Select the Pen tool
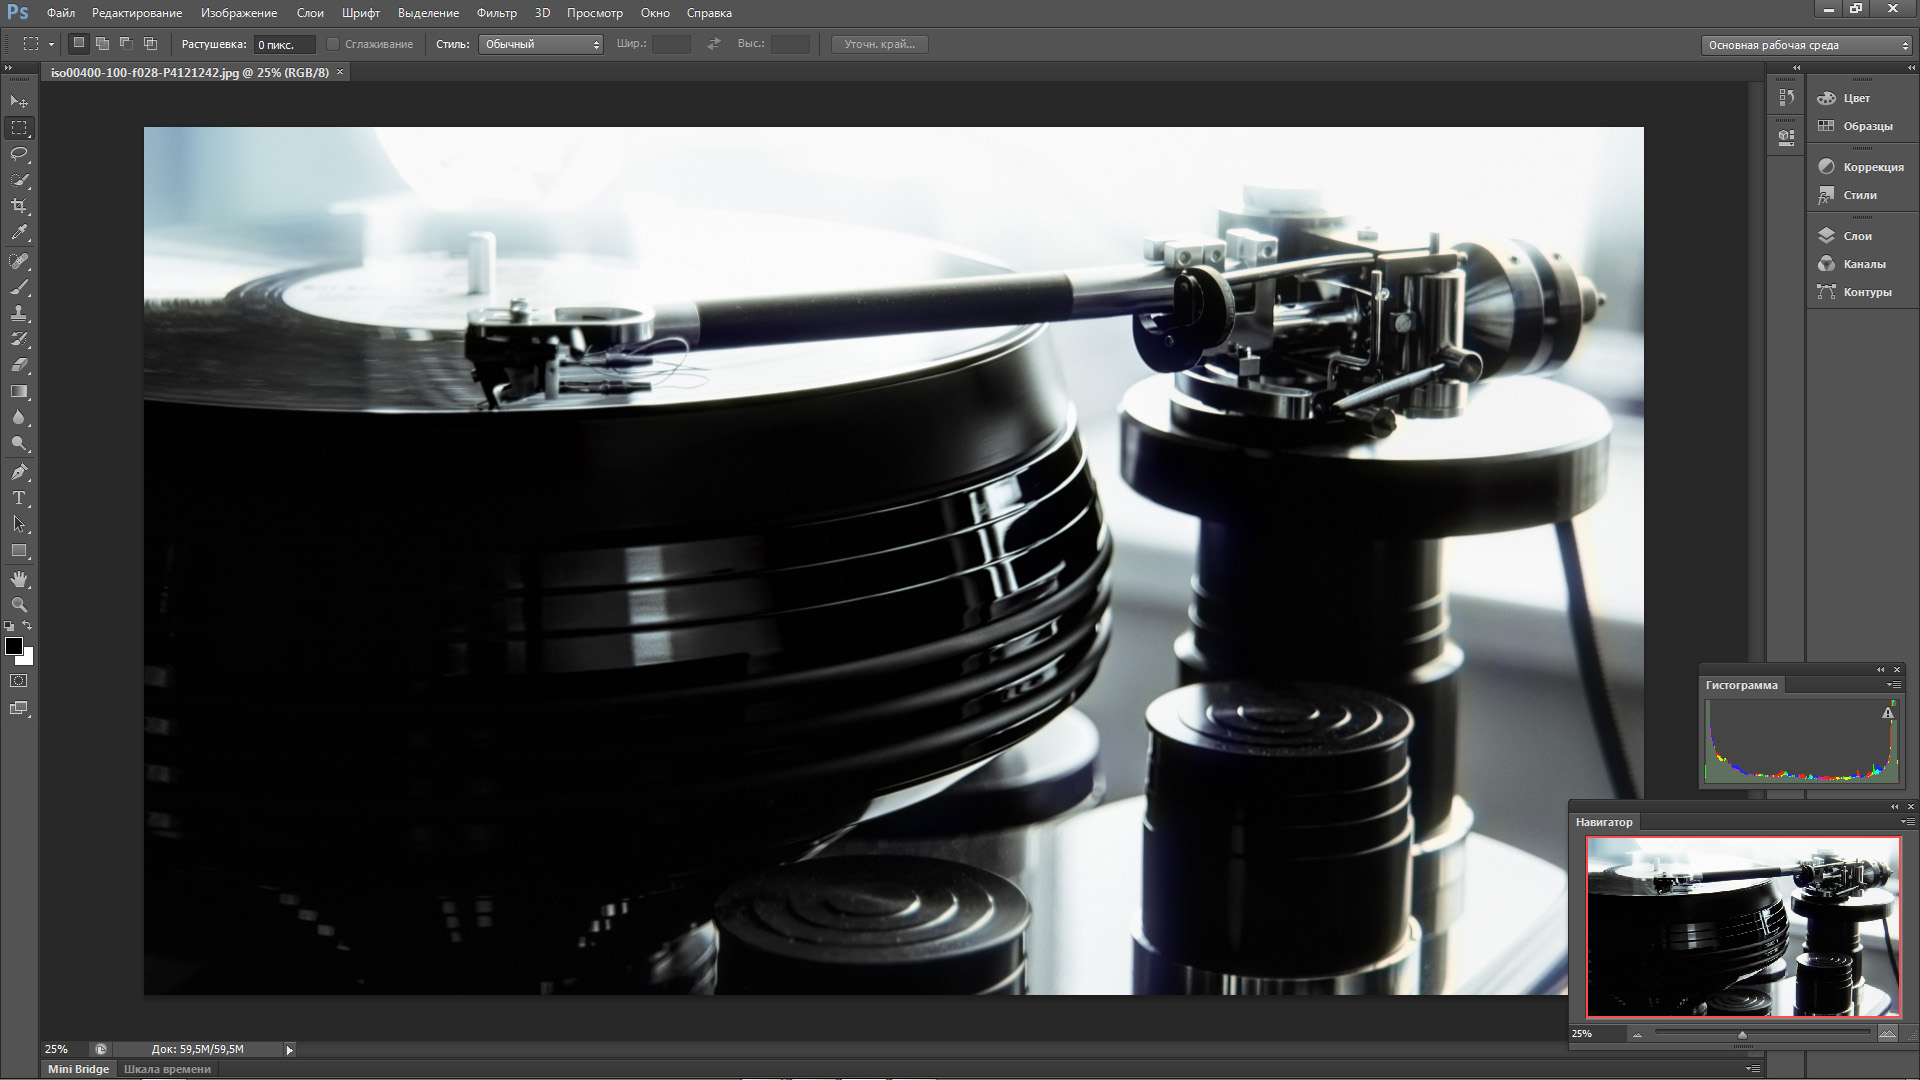1920x1080 pixels. pyautogui.click(x=19, y=472)
